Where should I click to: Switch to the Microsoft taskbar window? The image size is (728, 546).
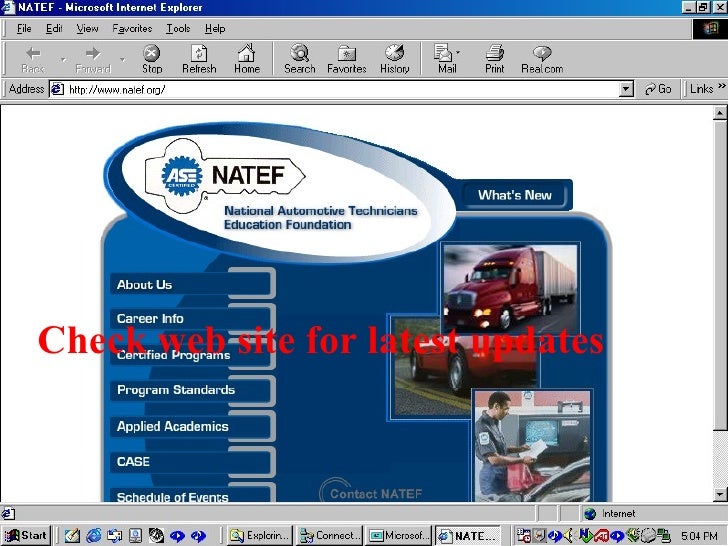coord(399,536)
